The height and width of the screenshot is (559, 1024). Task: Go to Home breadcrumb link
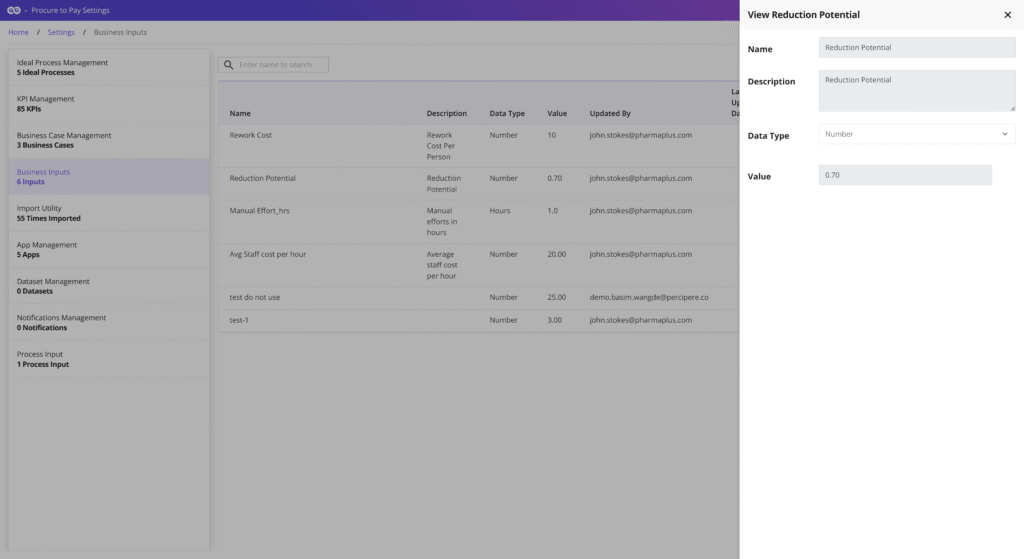pos(18,32)
